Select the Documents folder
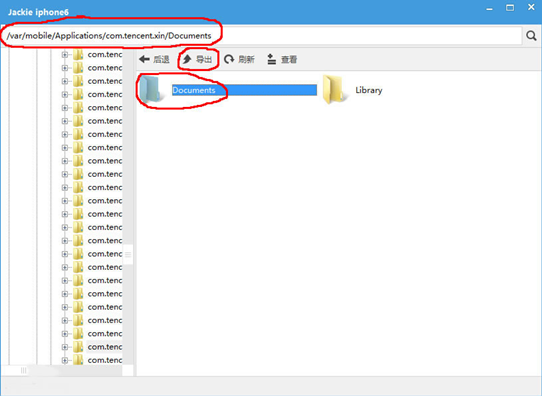 tap(227, 90)
